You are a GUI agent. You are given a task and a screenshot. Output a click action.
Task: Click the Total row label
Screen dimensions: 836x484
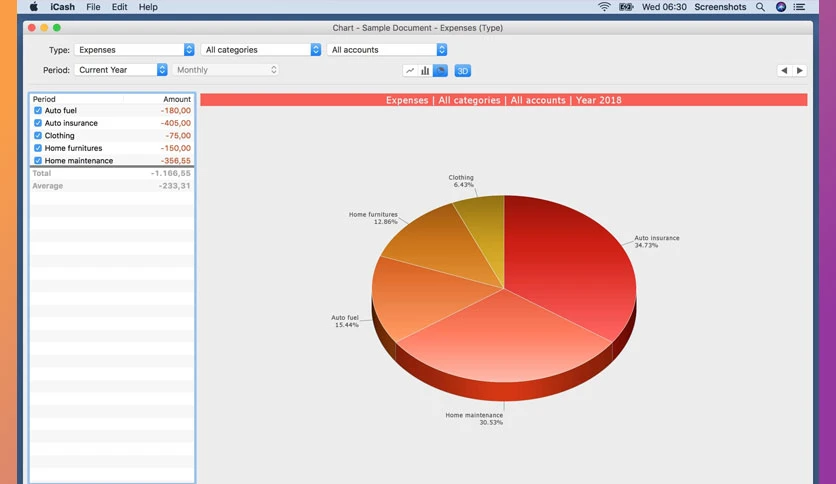tap(42, 173)
